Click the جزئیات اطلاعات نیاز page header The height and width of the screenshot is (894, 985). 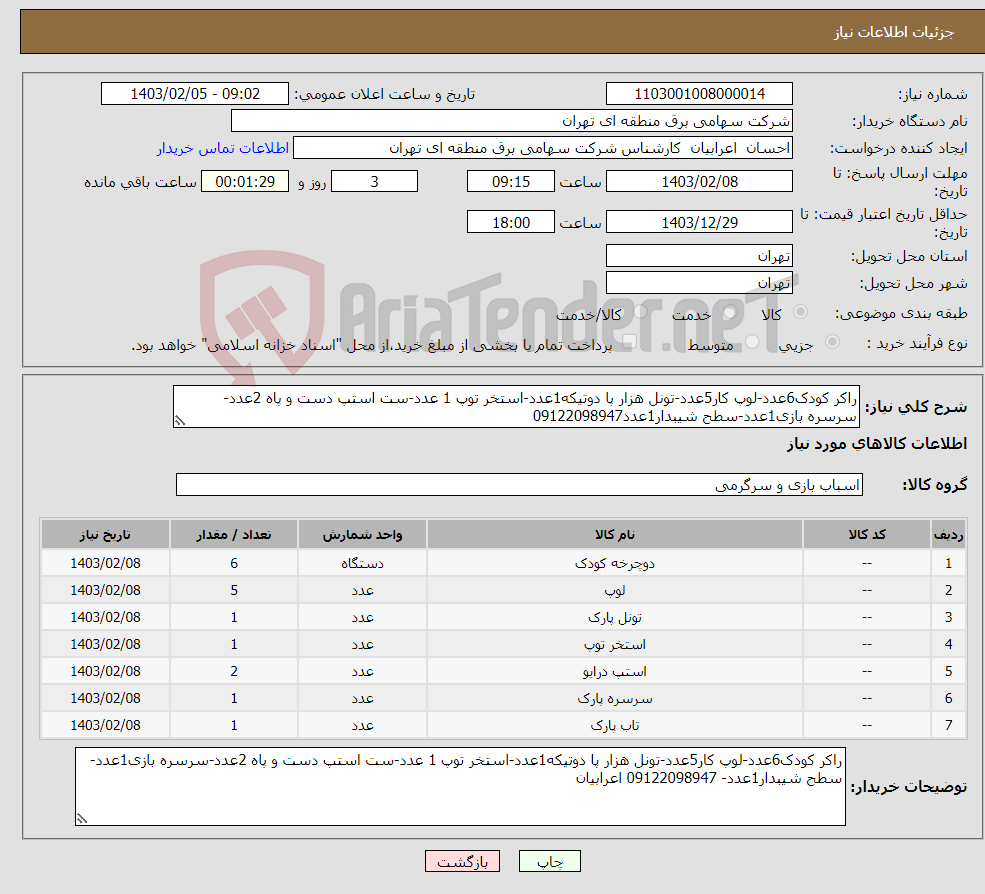tap(894, 32)
